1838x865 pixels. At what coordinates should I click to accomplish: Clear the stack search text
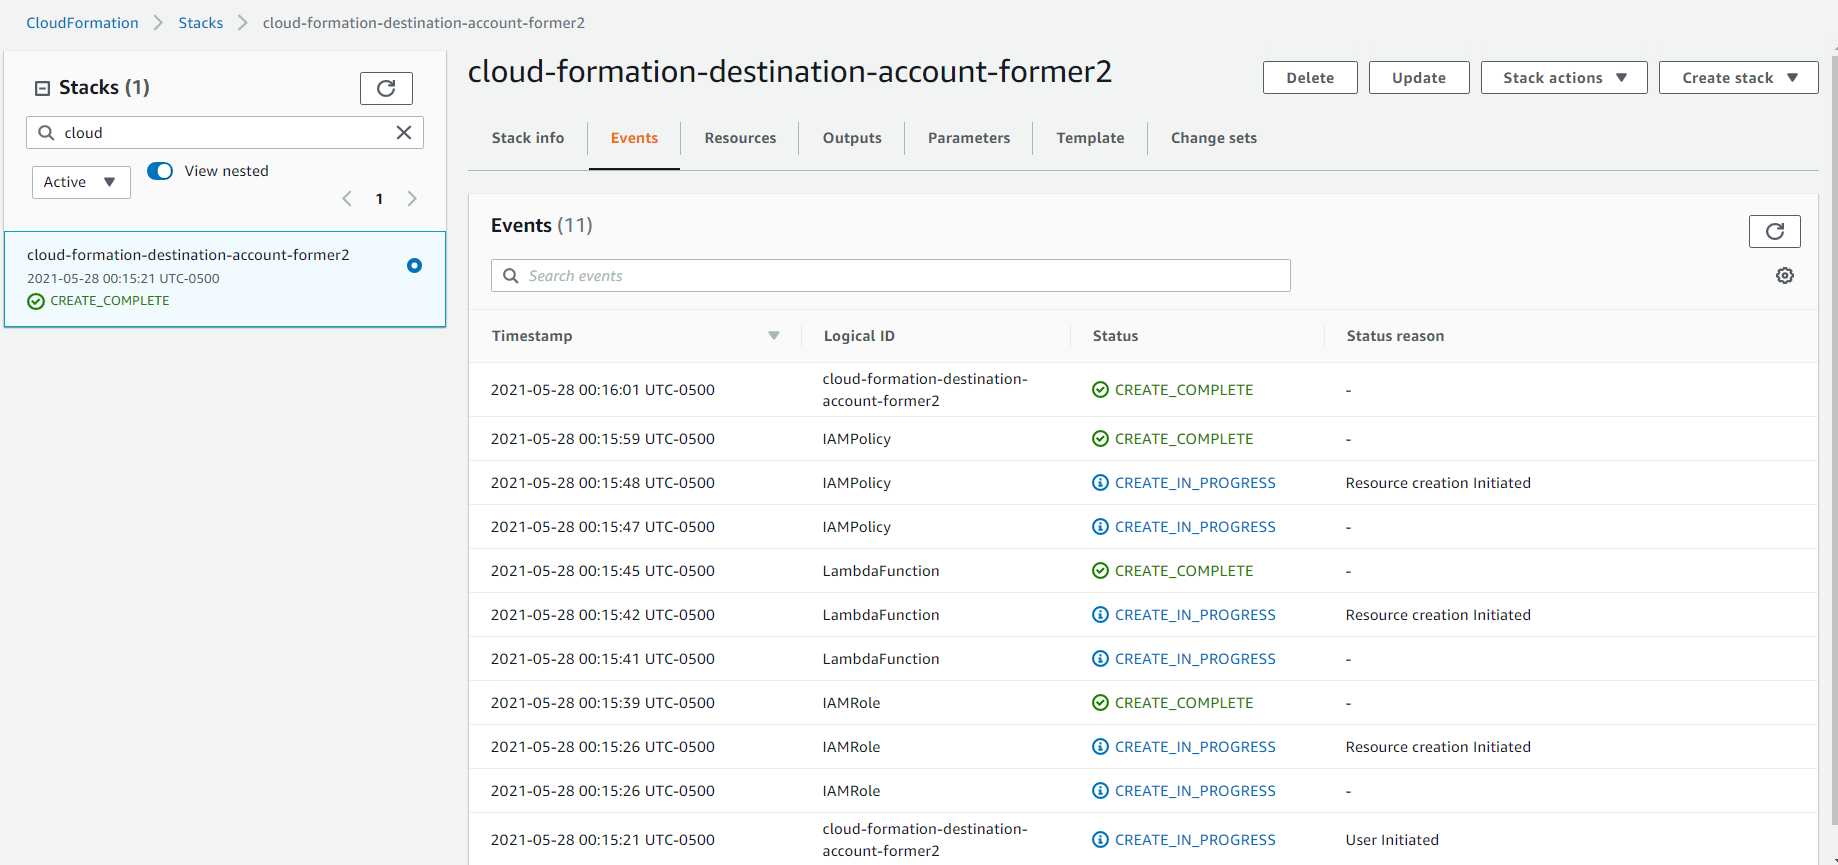pos(404,132)
